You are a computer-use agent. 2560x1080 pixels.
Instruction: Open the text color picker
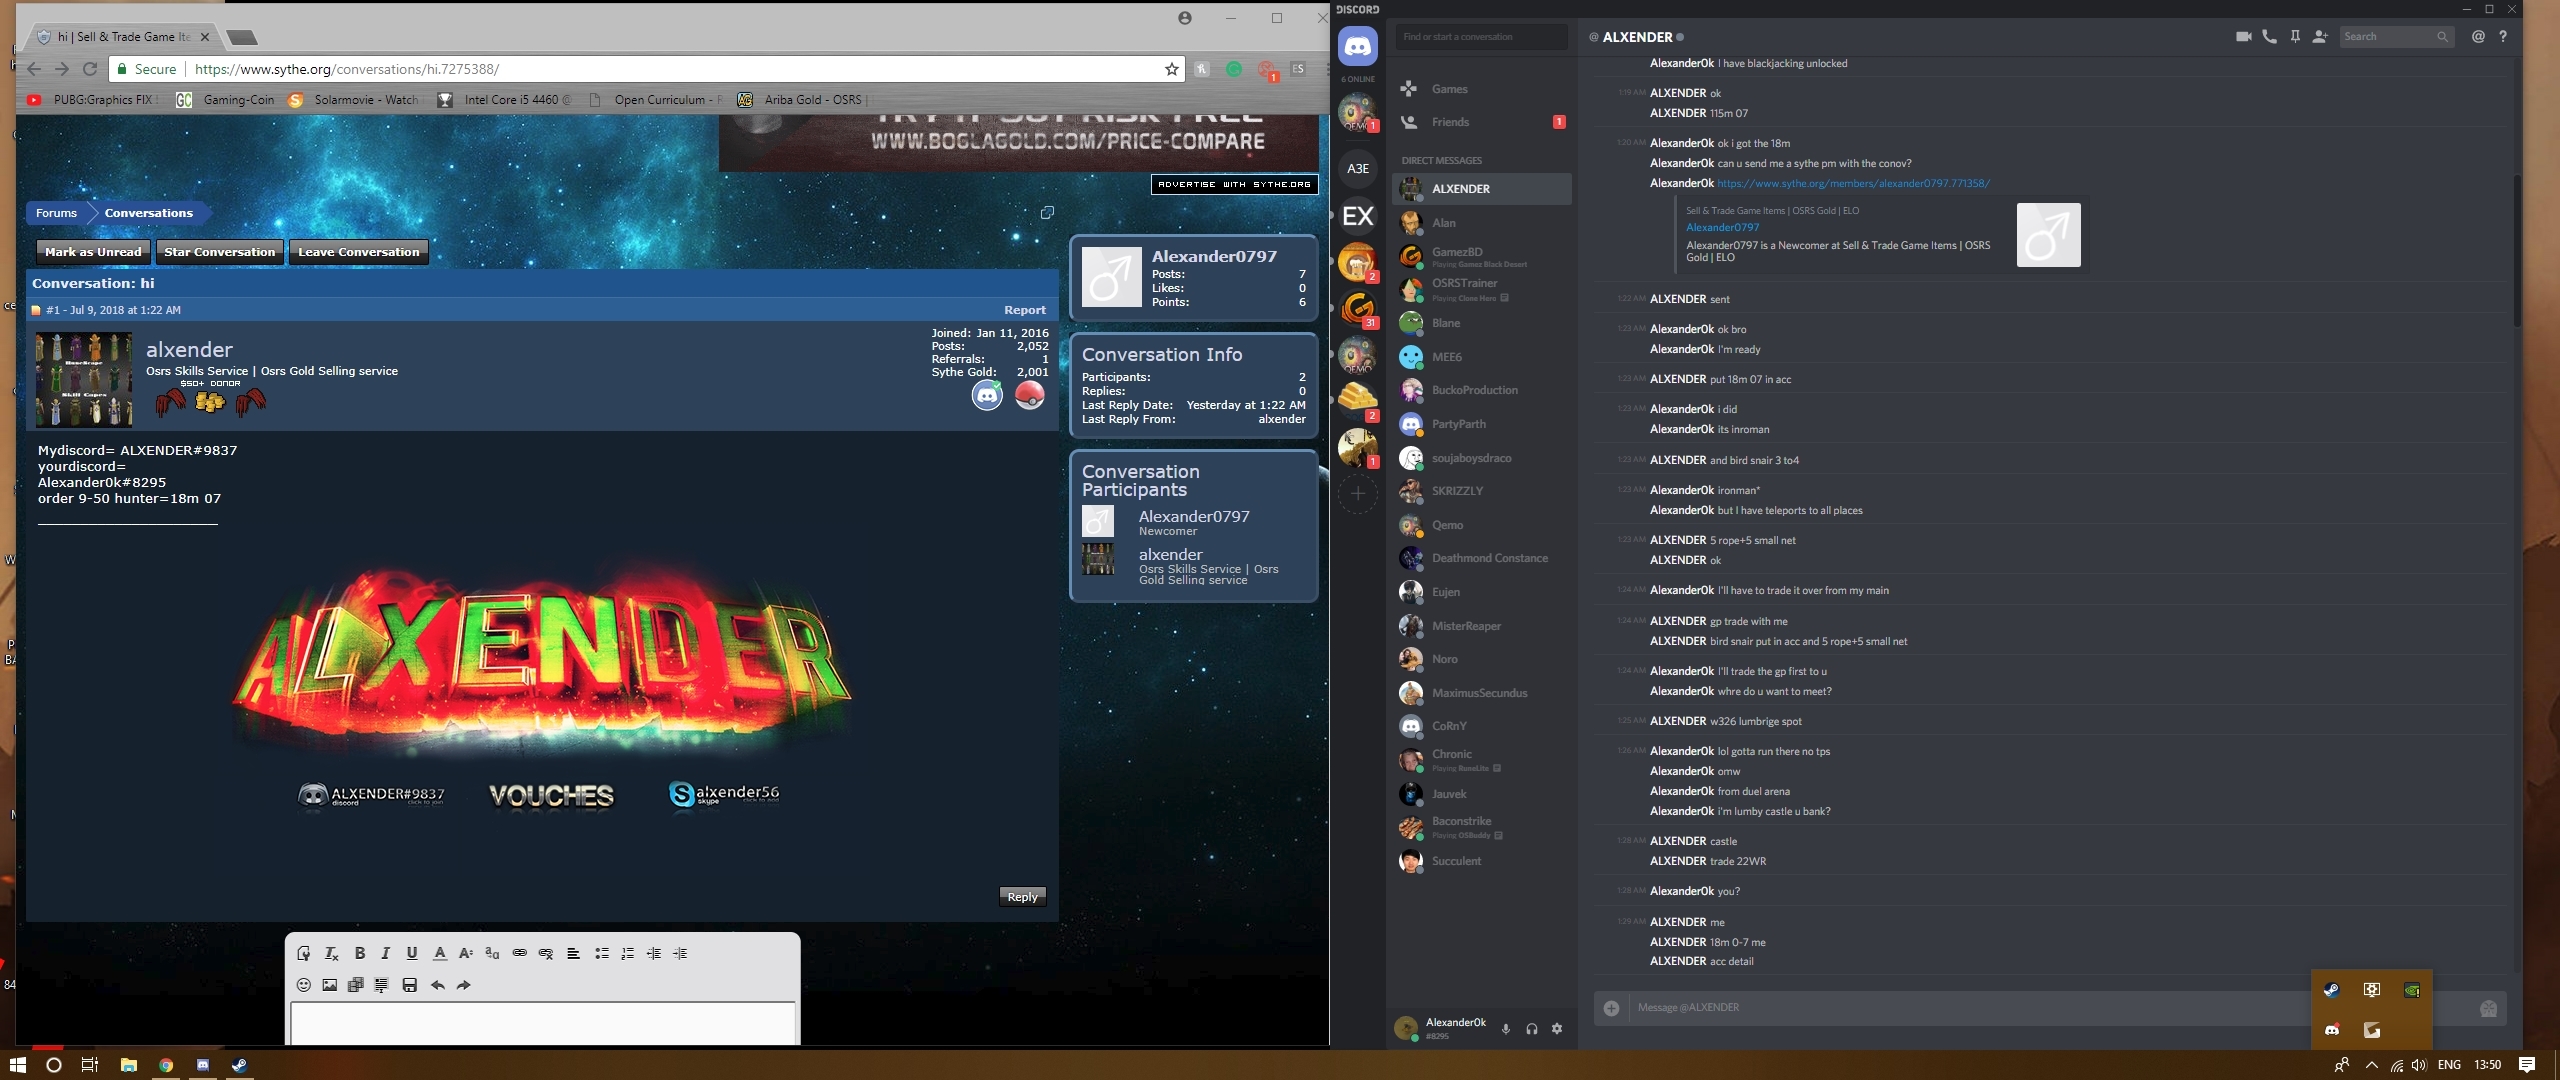[439, 953]
